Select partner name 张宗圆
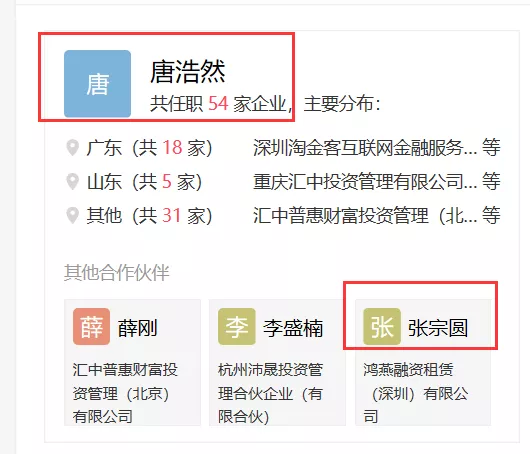The image size is (530, 454). [438, 328]
